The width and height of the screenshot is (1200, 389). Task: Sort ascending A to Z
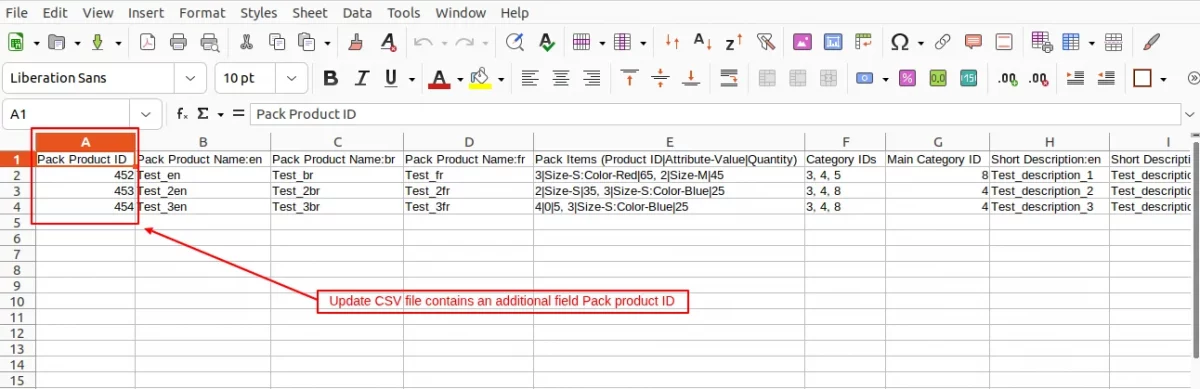point(702,43)
